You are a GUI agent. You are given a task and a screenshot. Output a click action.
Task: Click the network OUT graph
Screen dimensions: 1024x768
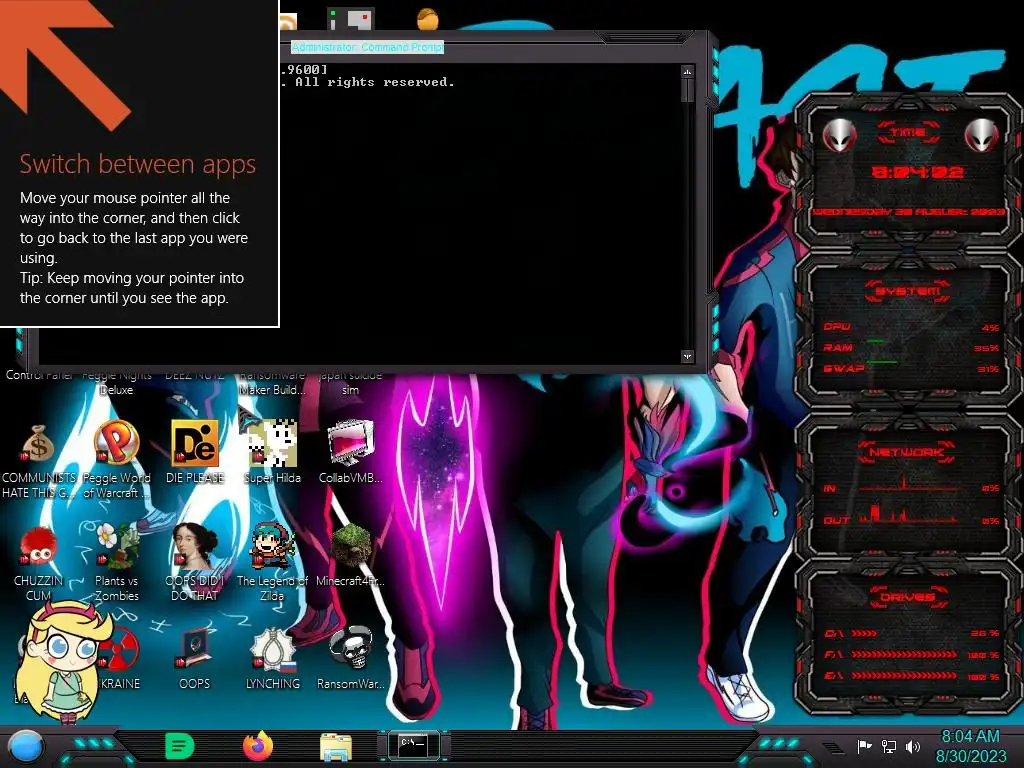point(908,515)
